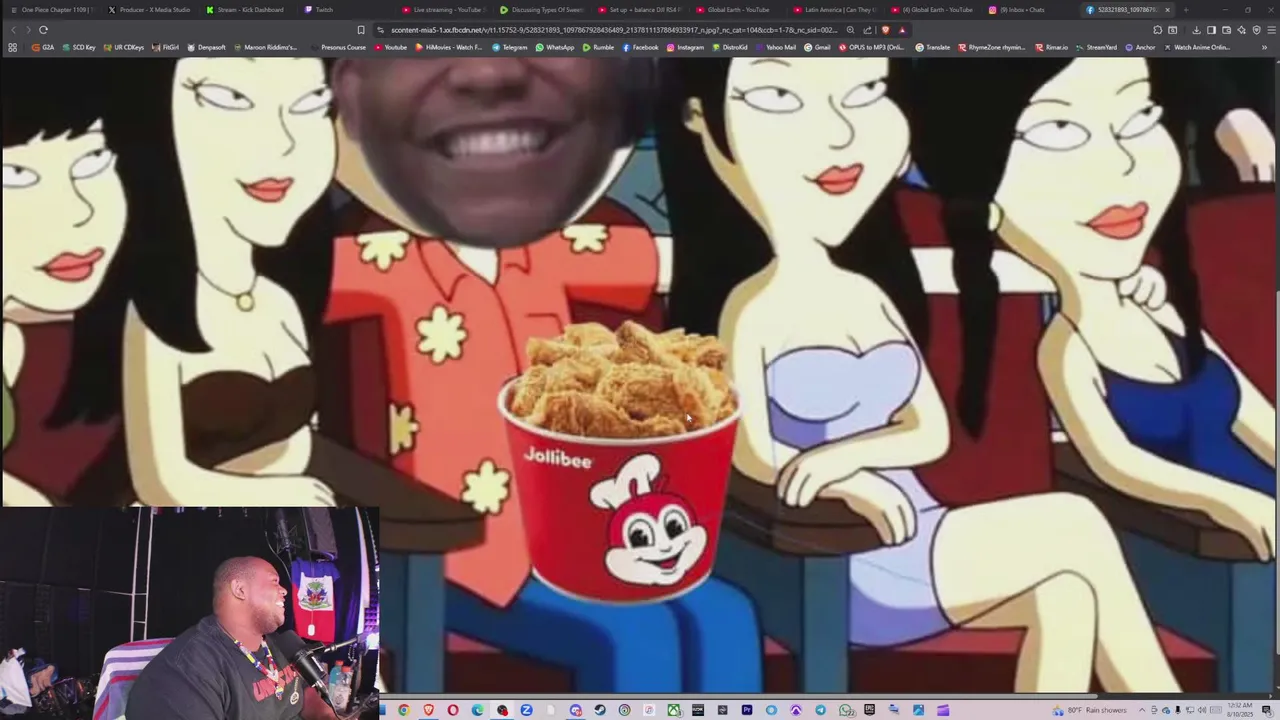Image resolution: width=1280 pixels, height=720 pixels.
Task: Open the downloads icon in browser toolbar
Action: 1196,30
